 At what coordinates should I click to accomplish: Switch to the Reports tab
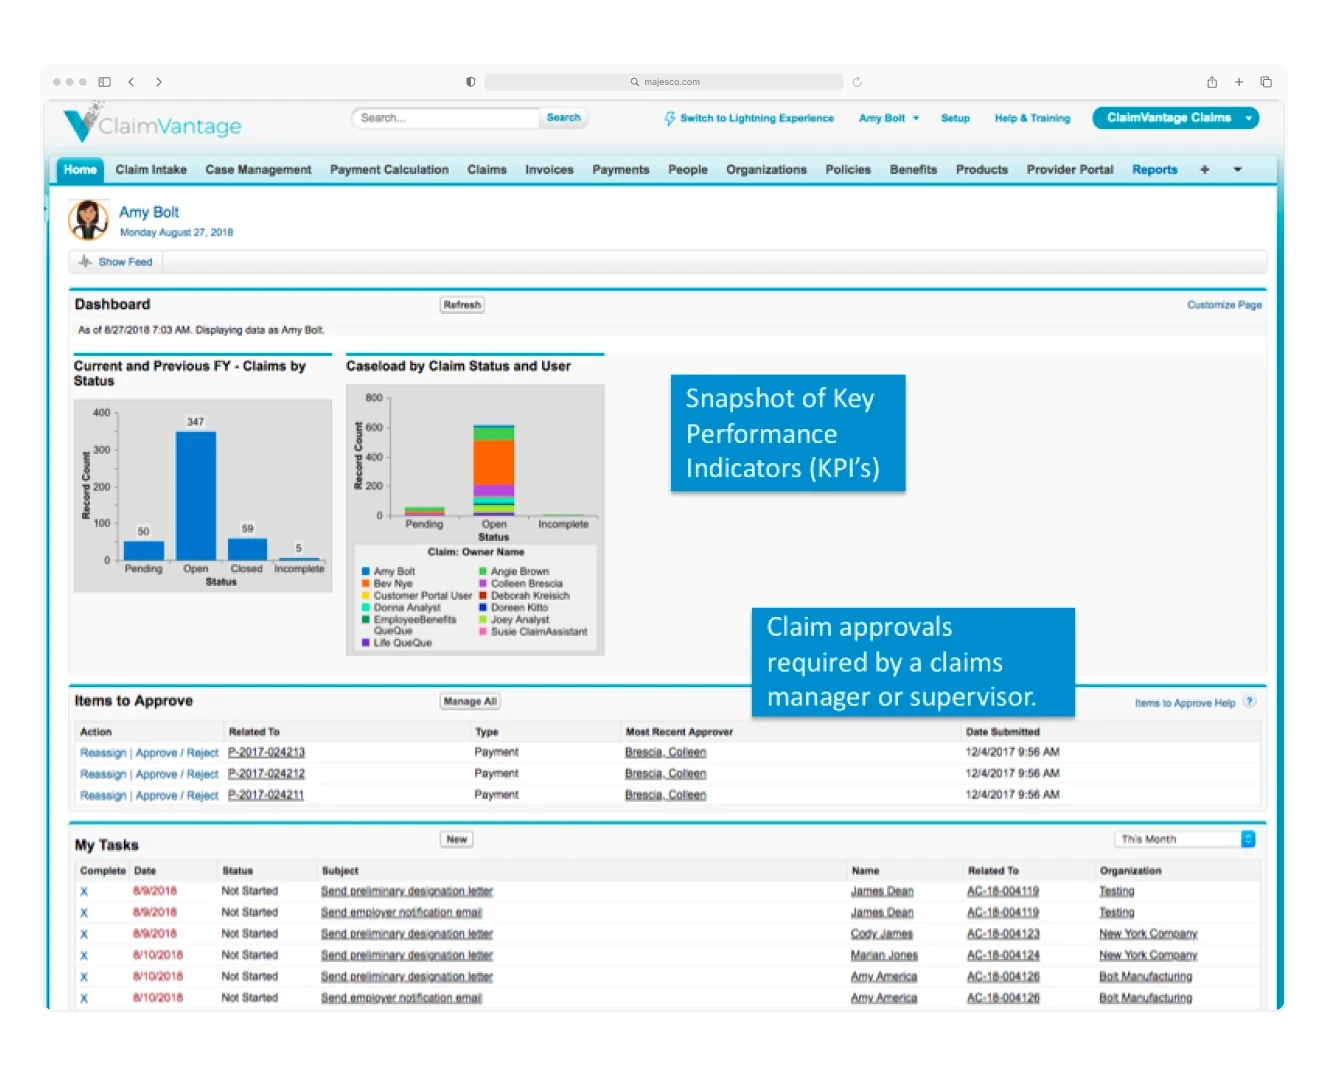coord(1155,170)
